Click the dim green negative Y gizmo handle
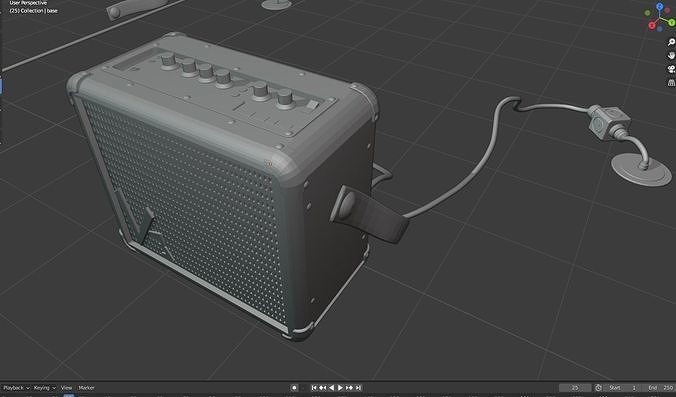Screen dimensions: 676x397 [x=648, y=13]
